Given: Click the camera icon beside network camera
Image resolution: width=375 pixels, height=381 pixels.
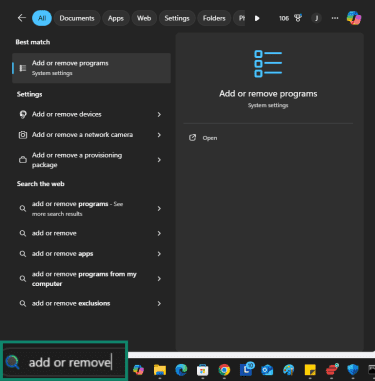Looking at the screenshot, I should point(23,135).
